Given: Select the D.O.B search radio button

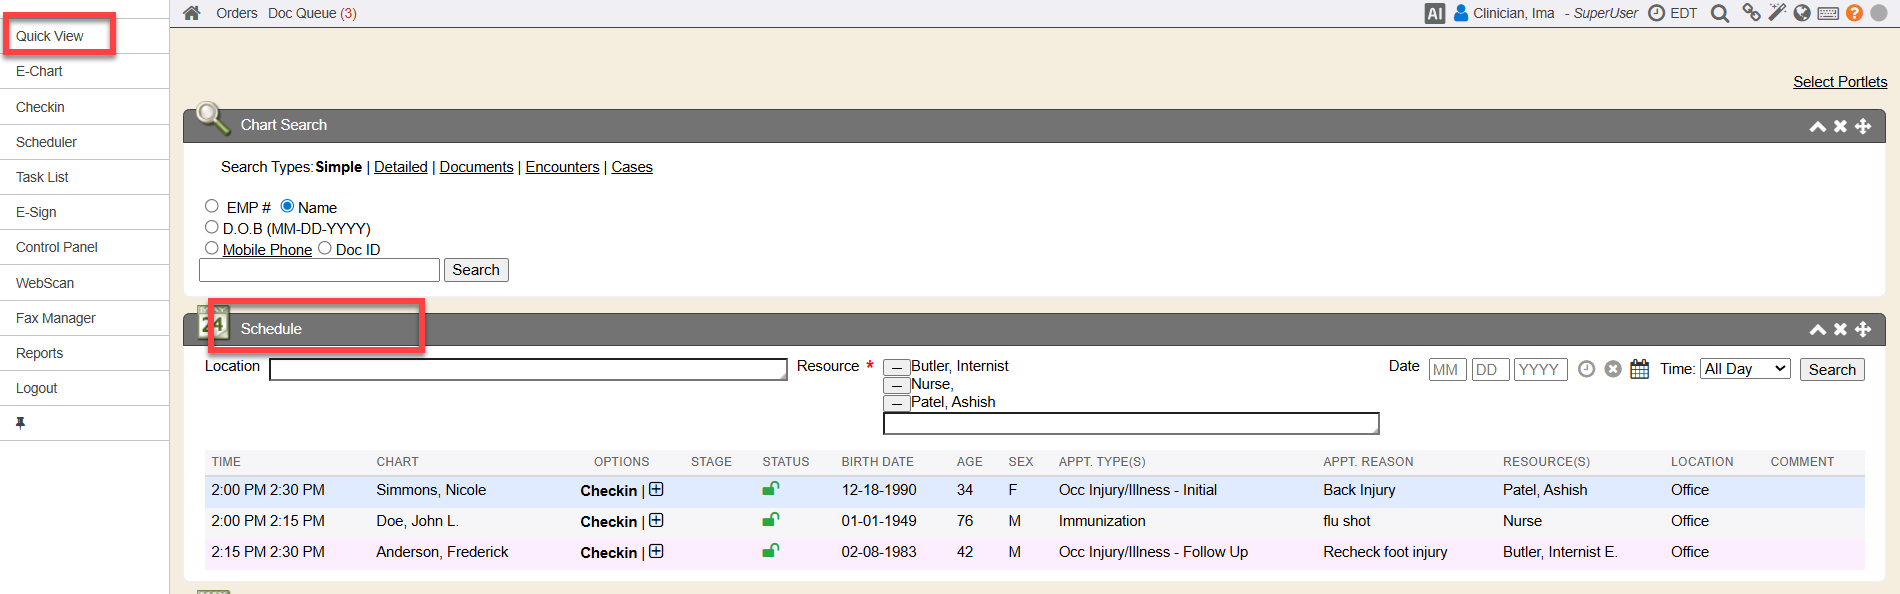Looking at the screenshot, I should (x=212, y=227).
